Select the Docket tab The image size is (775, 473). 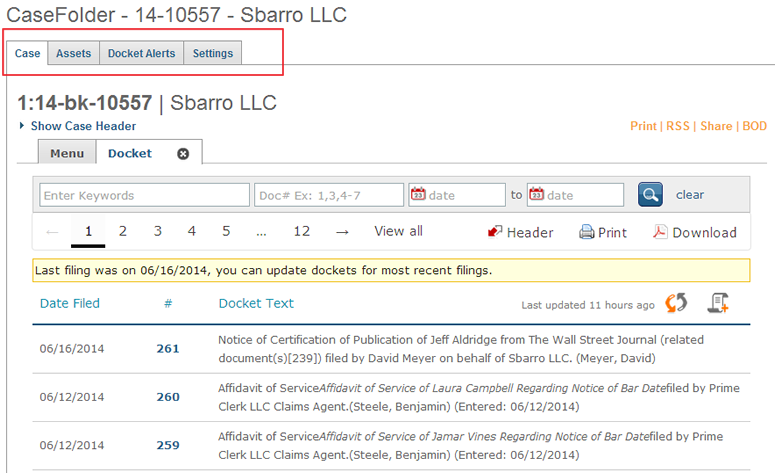(x=130, y=153)
